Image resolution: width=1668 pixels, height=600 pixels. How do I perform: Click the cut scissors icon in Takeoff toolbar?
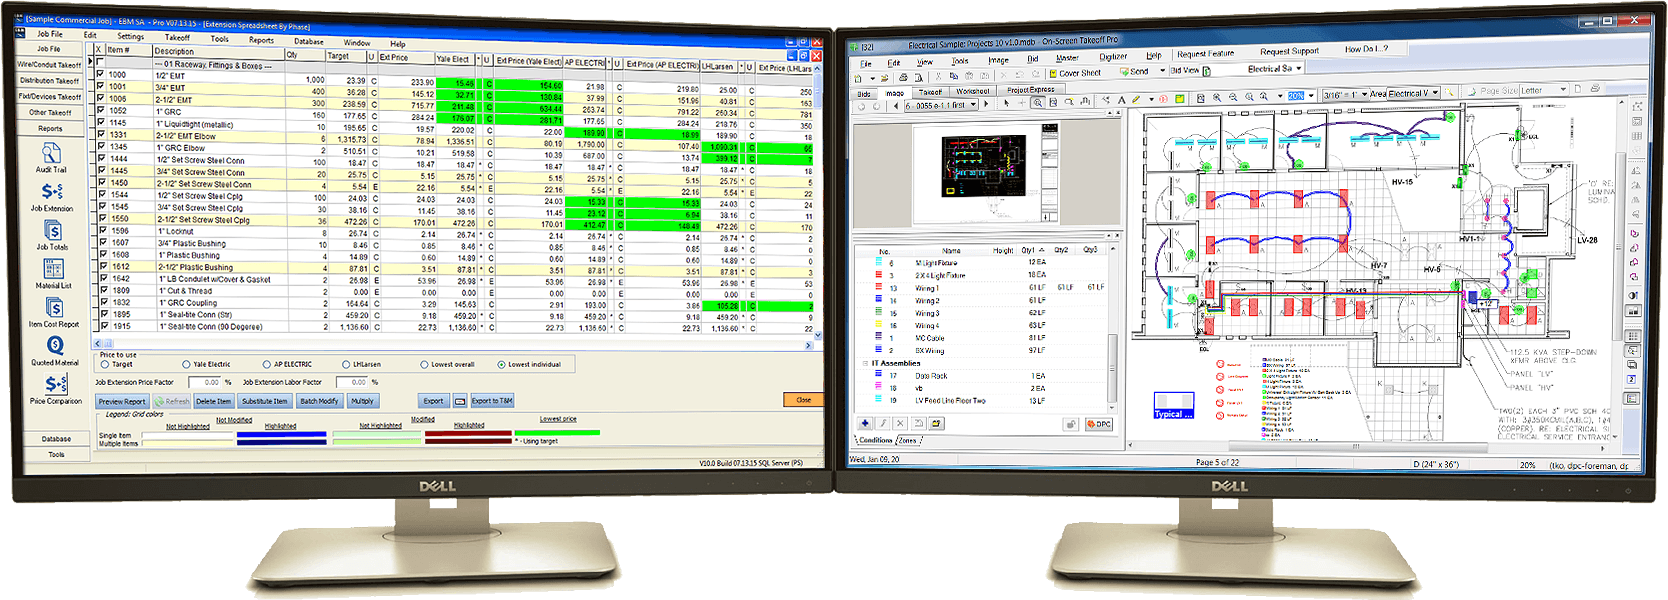[938, 76]
